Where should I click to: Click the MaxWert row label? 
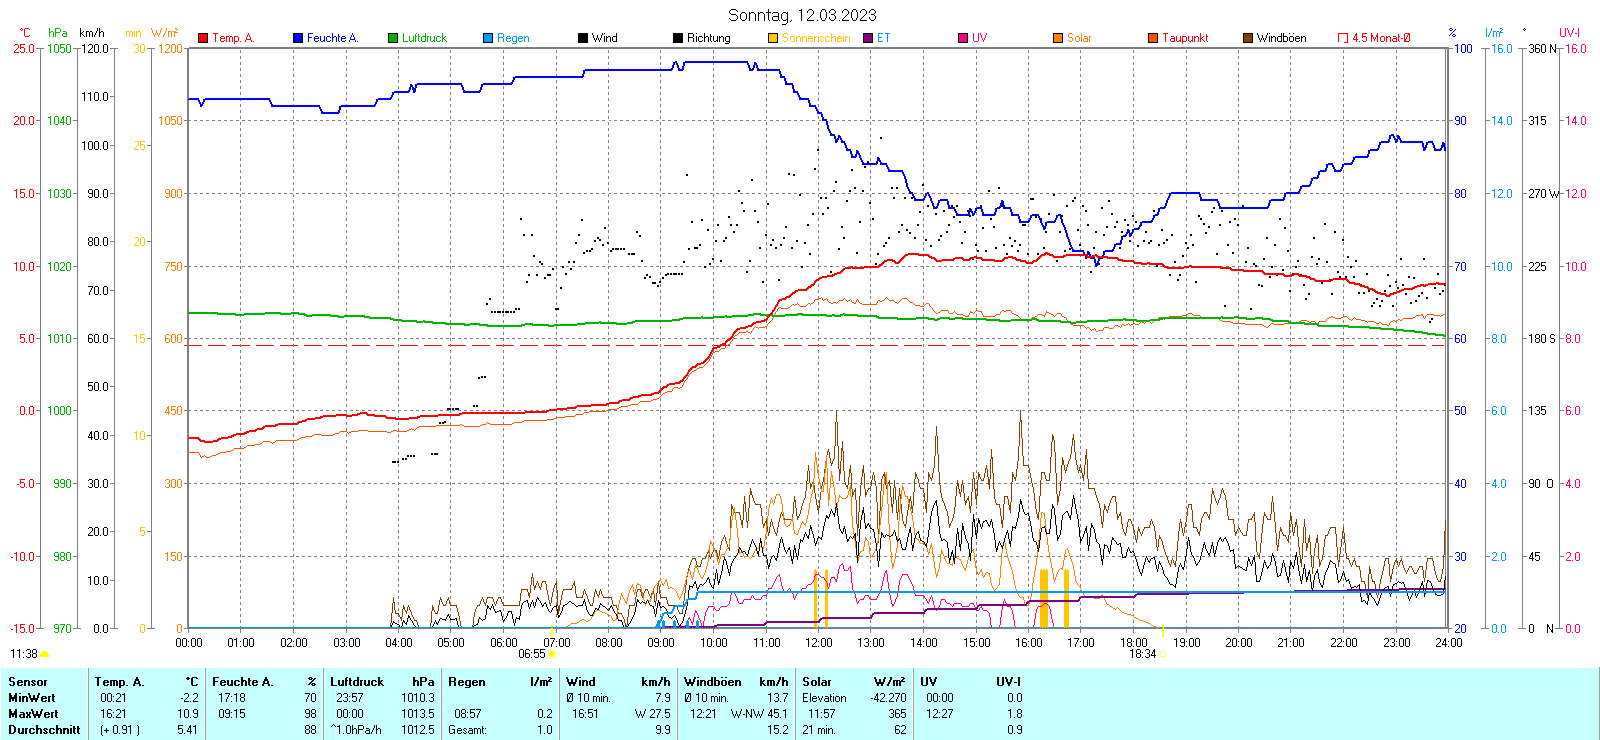[x=33, y=714]
